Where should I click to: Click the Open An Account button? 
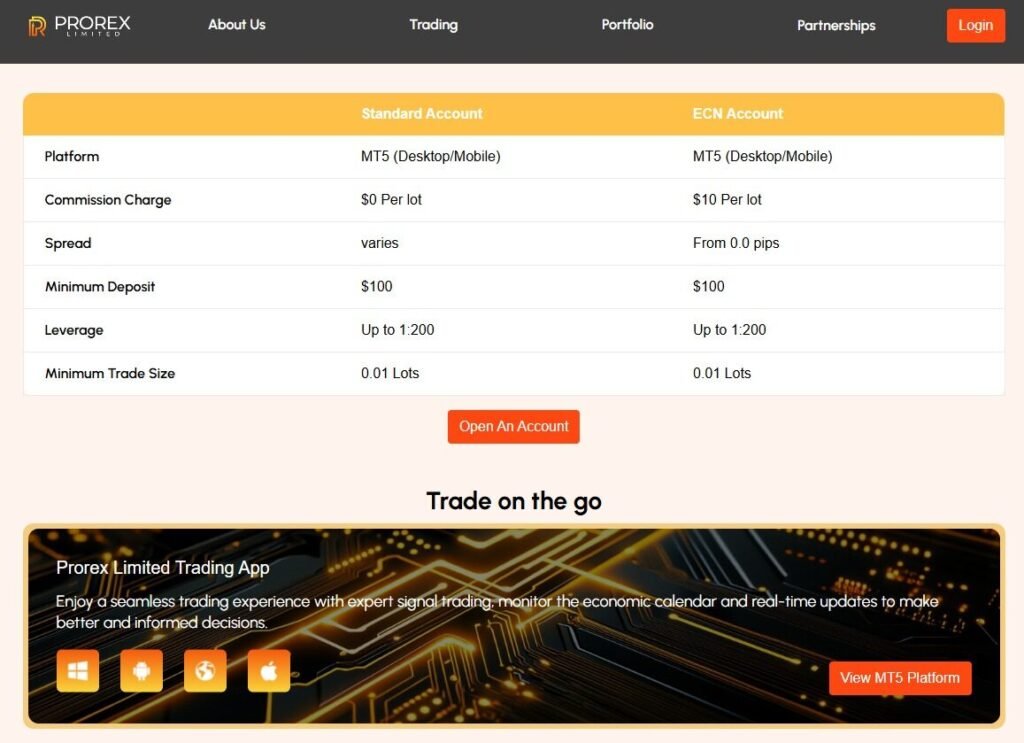[513, 426]
